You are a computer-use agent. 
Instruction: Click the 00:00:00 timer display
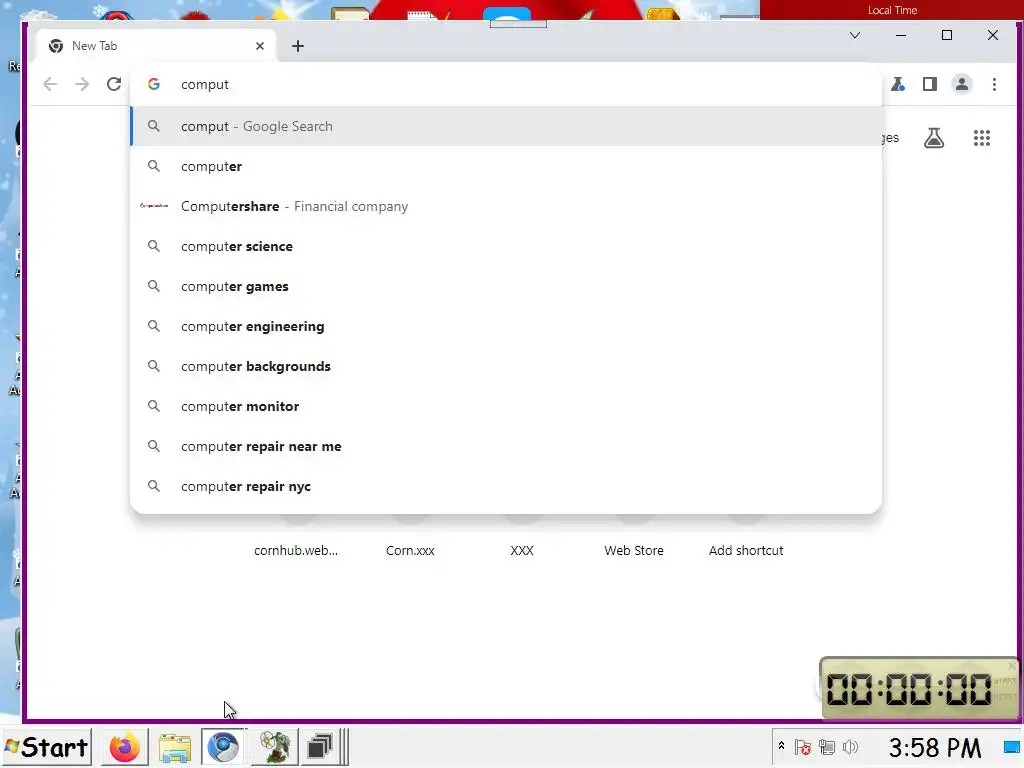coord(908,689)
